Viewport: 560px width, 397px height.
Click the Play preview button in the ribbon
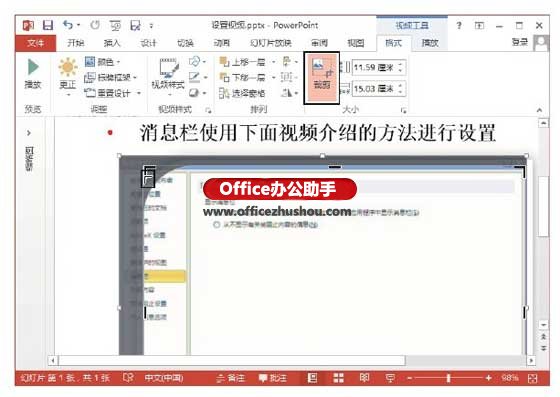click(33, 74)
